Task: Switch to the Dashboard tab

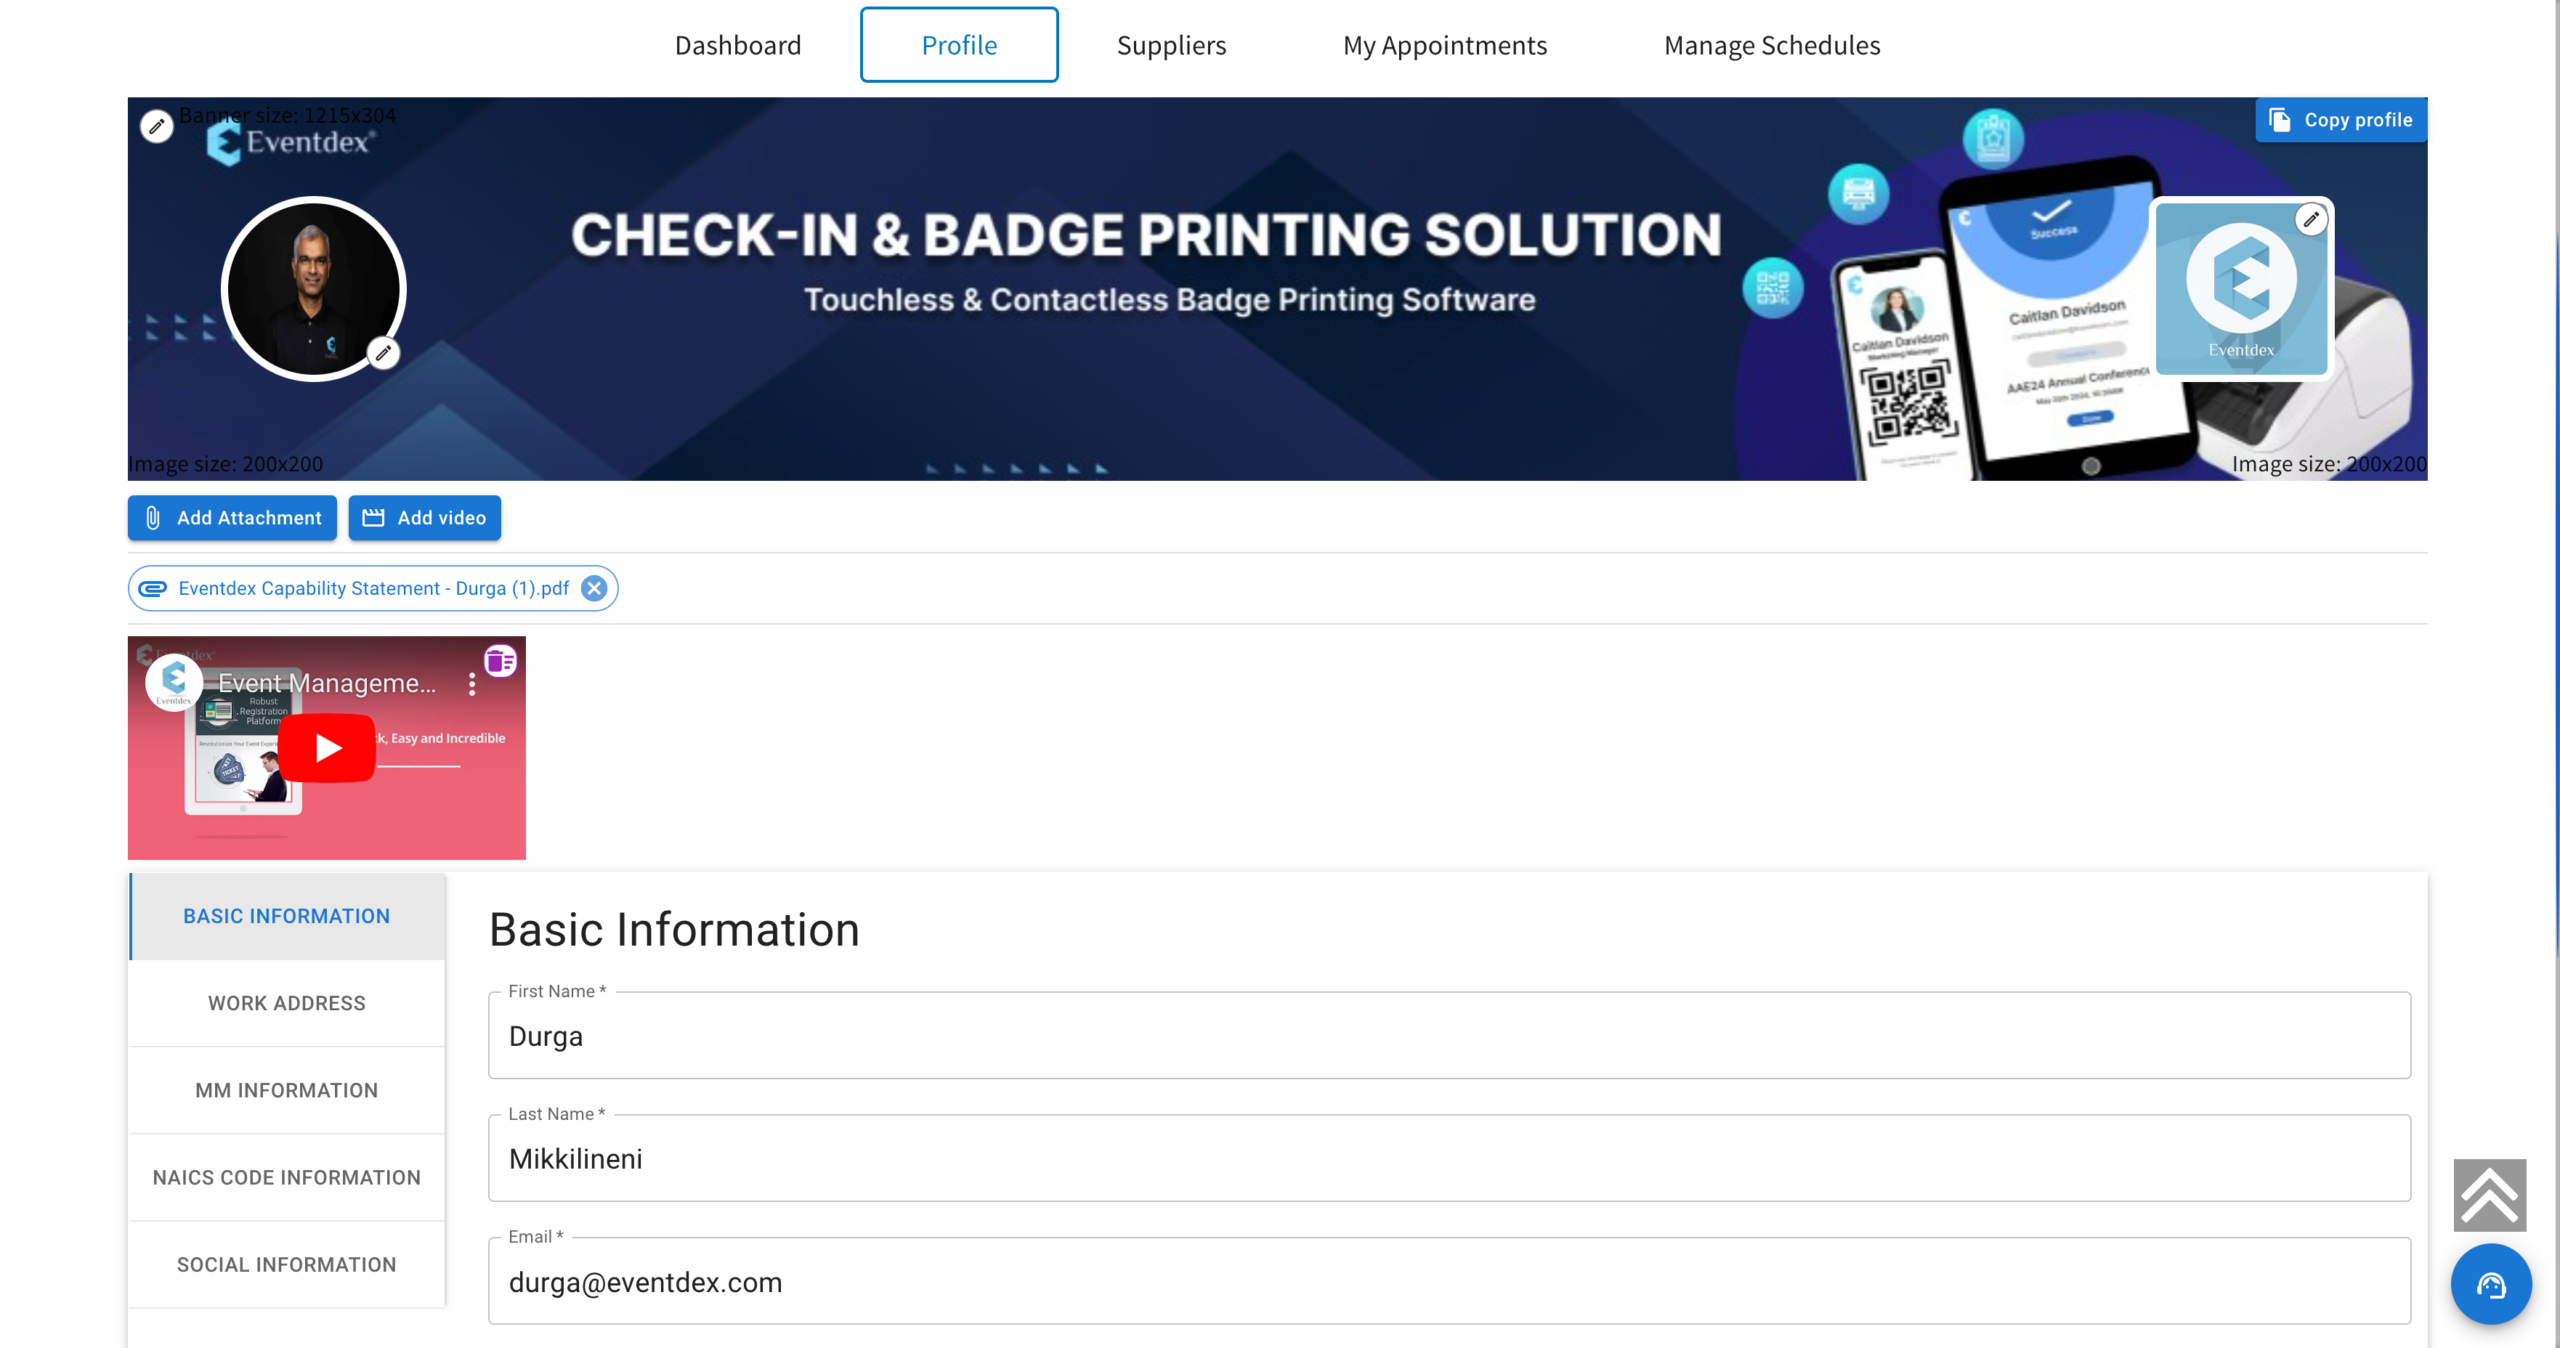Action: [x=738, y=45]
